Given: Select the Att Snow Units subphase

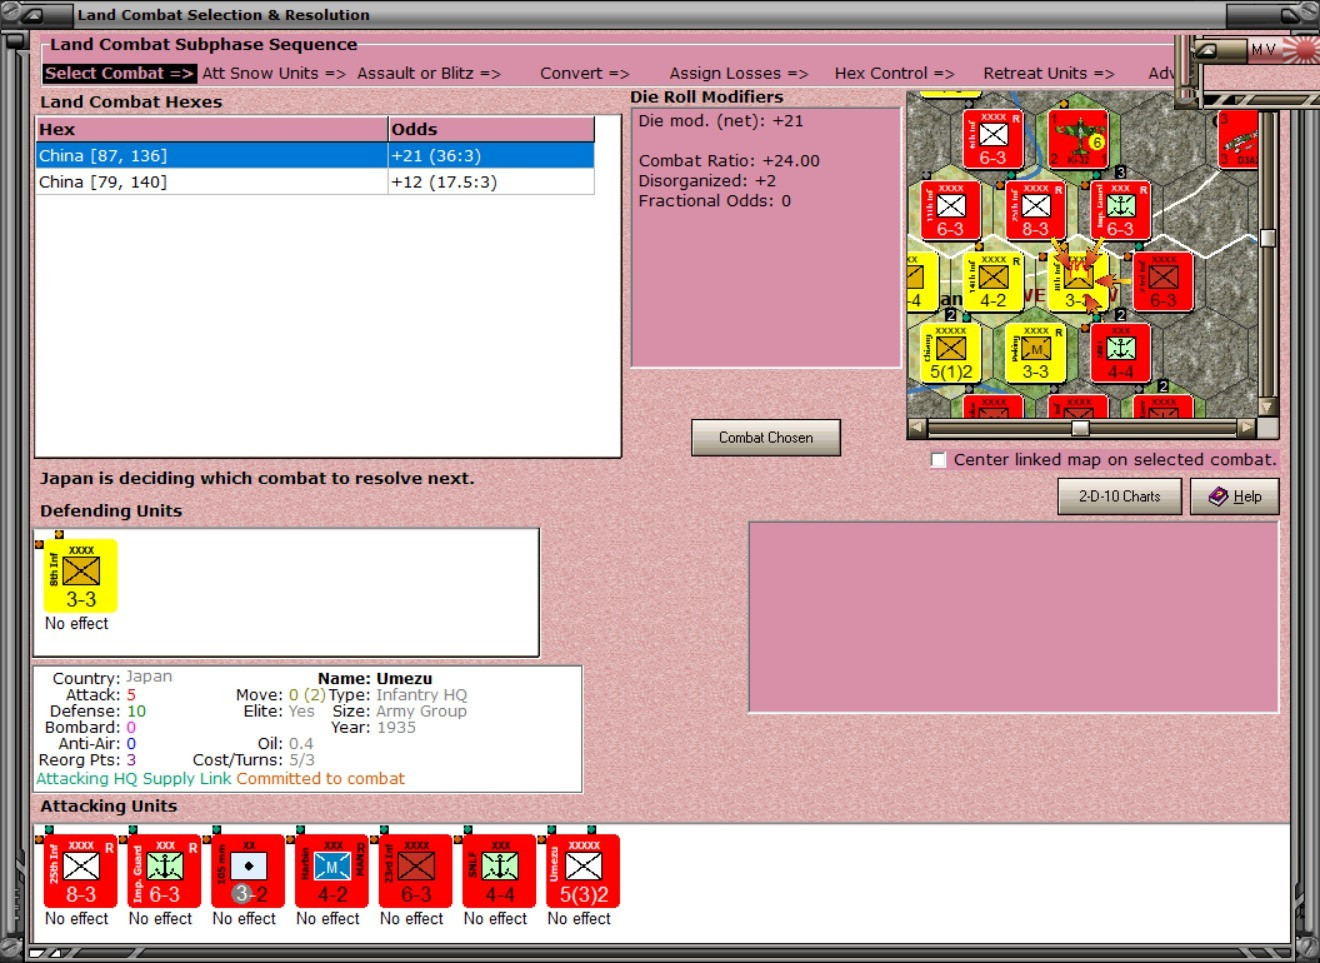Looking at the screenshot, I should 273,73.
